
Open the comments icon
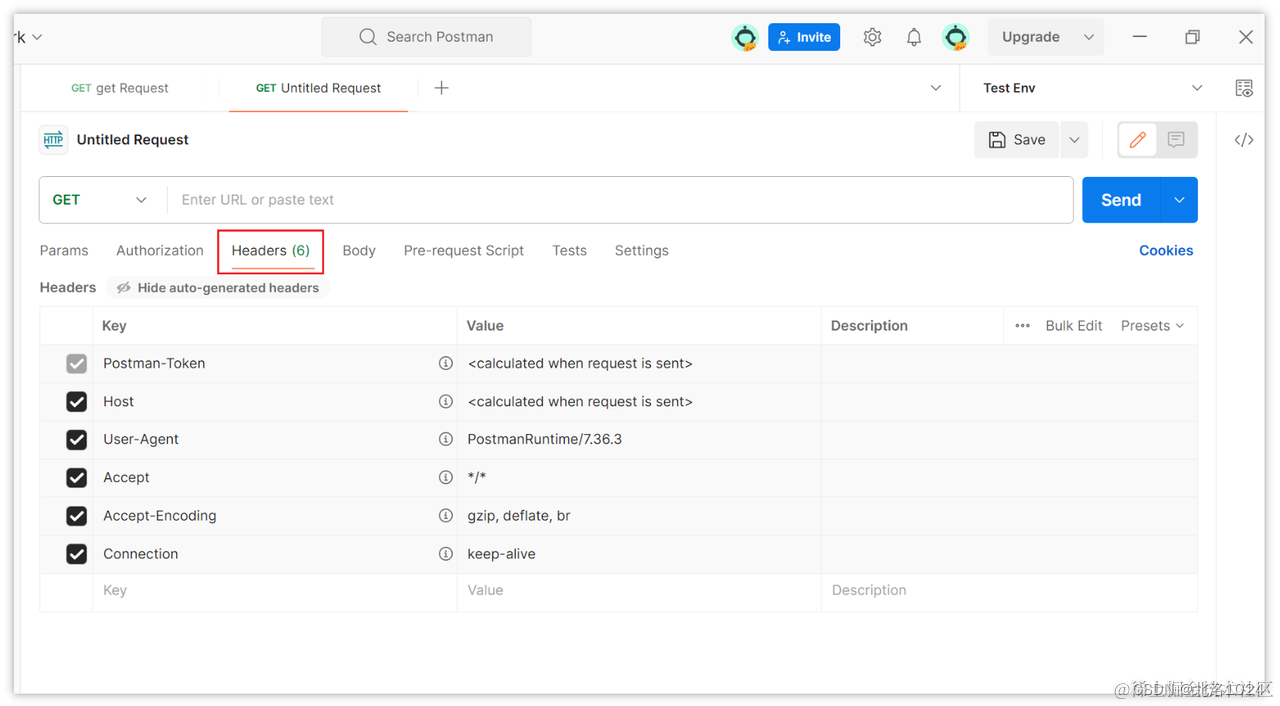[x=1176, y=140]
